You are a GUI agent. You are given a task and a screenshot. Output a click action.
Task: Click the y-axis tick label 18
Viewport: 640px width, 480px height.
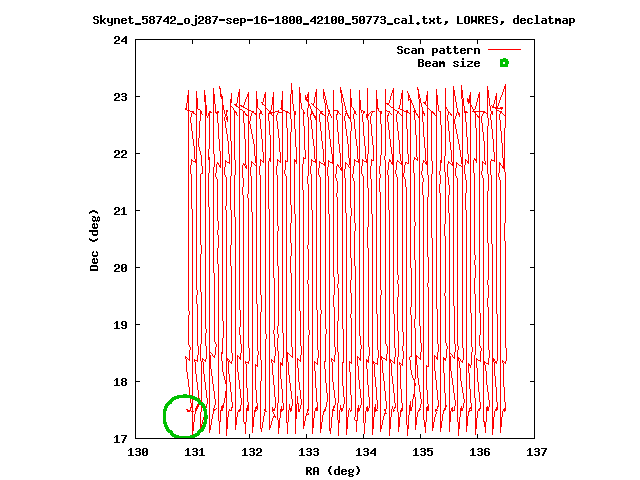click(120, 382)
